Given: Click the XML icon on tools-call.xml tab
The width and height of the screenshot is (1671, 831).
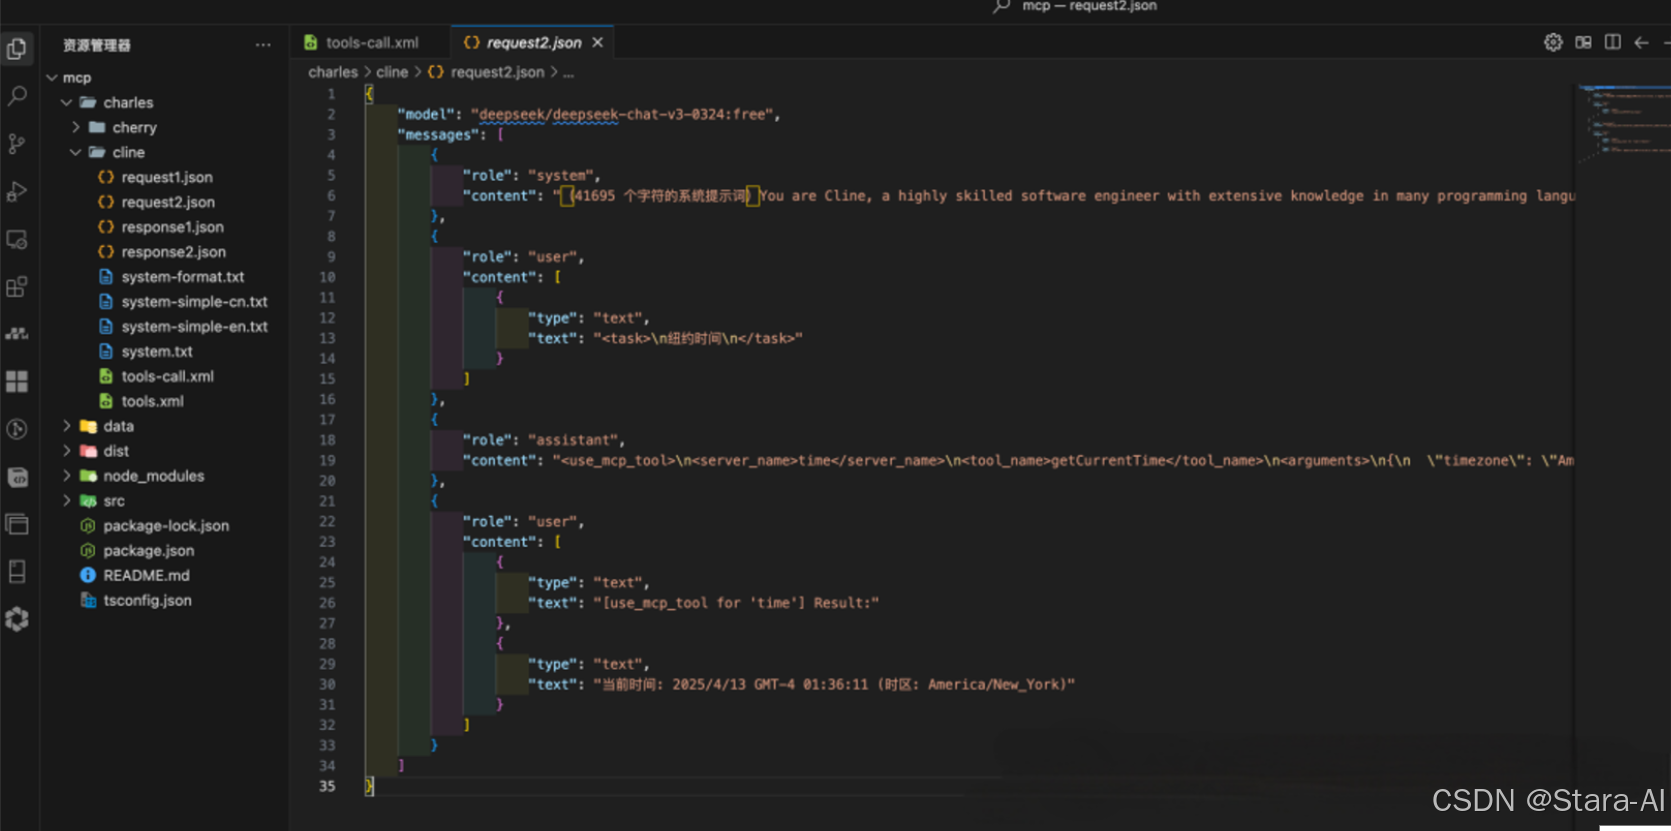Looking at the screenshot, I should [311, 42].
